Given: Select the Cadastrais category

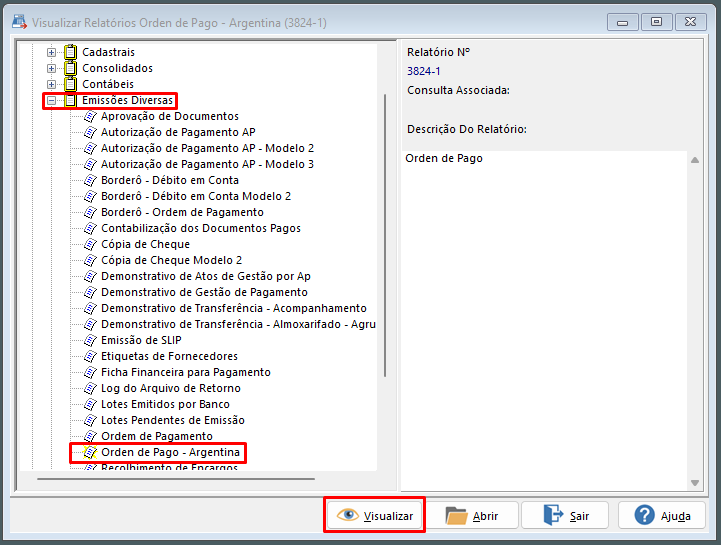Looking at the screenshot, I should click(x=109, y=52).
